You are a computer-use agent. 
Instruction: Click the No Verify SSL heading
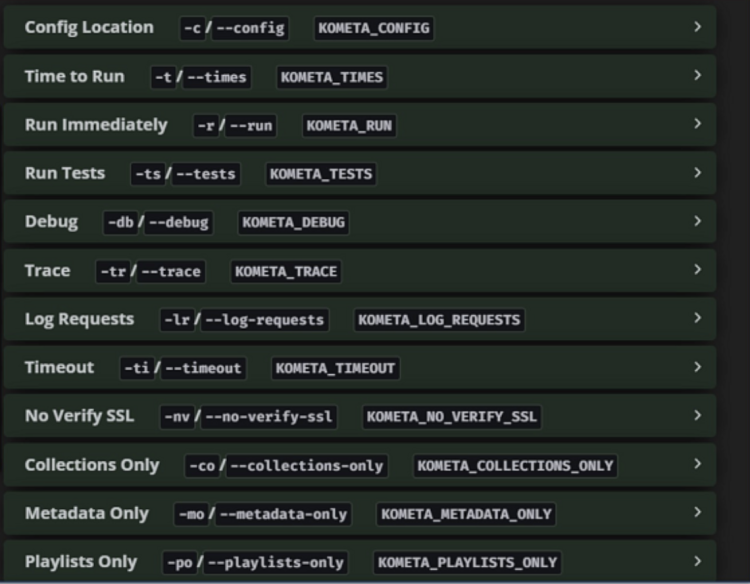click(x=78, y=416)
